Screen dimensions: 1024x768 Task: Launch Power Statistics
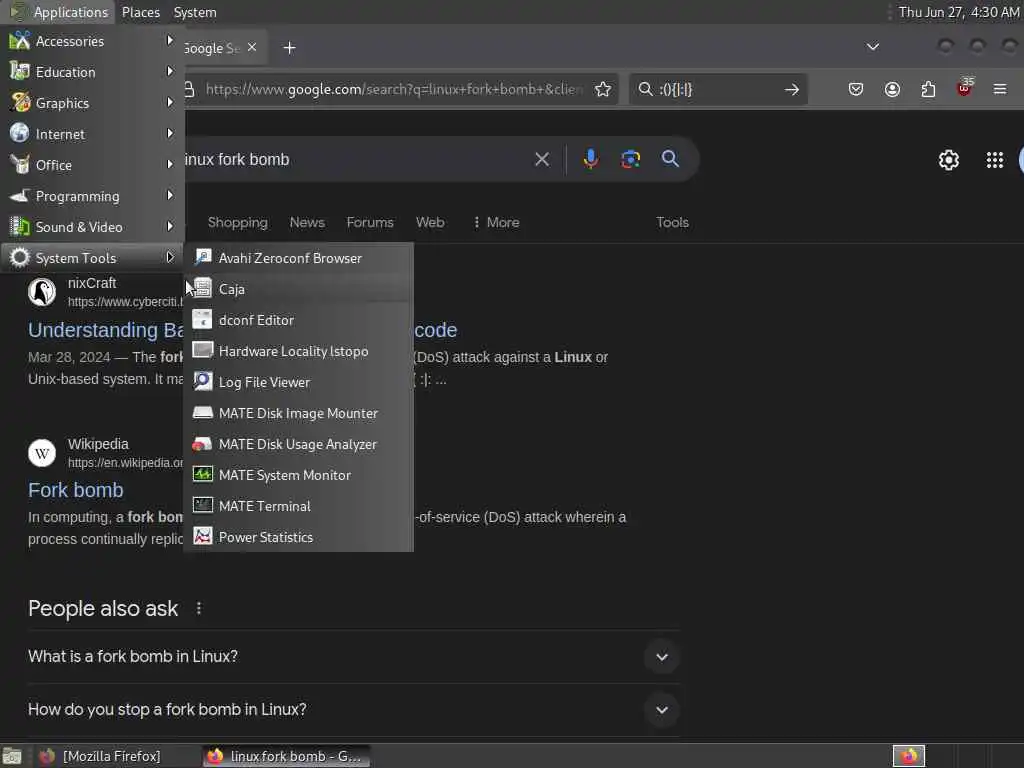point(298,537)
